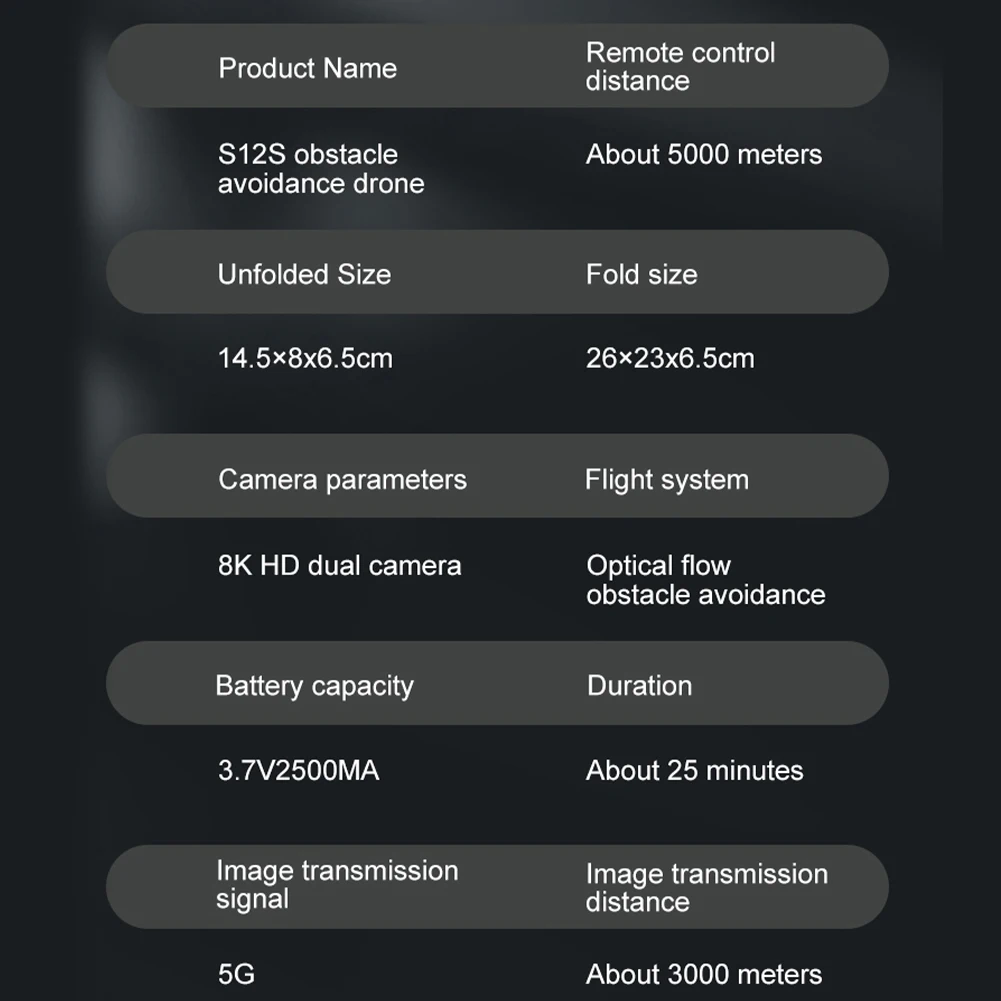Select the About 25 minutes value
The image size is (1001, 1001).
[x=694, y=770]
